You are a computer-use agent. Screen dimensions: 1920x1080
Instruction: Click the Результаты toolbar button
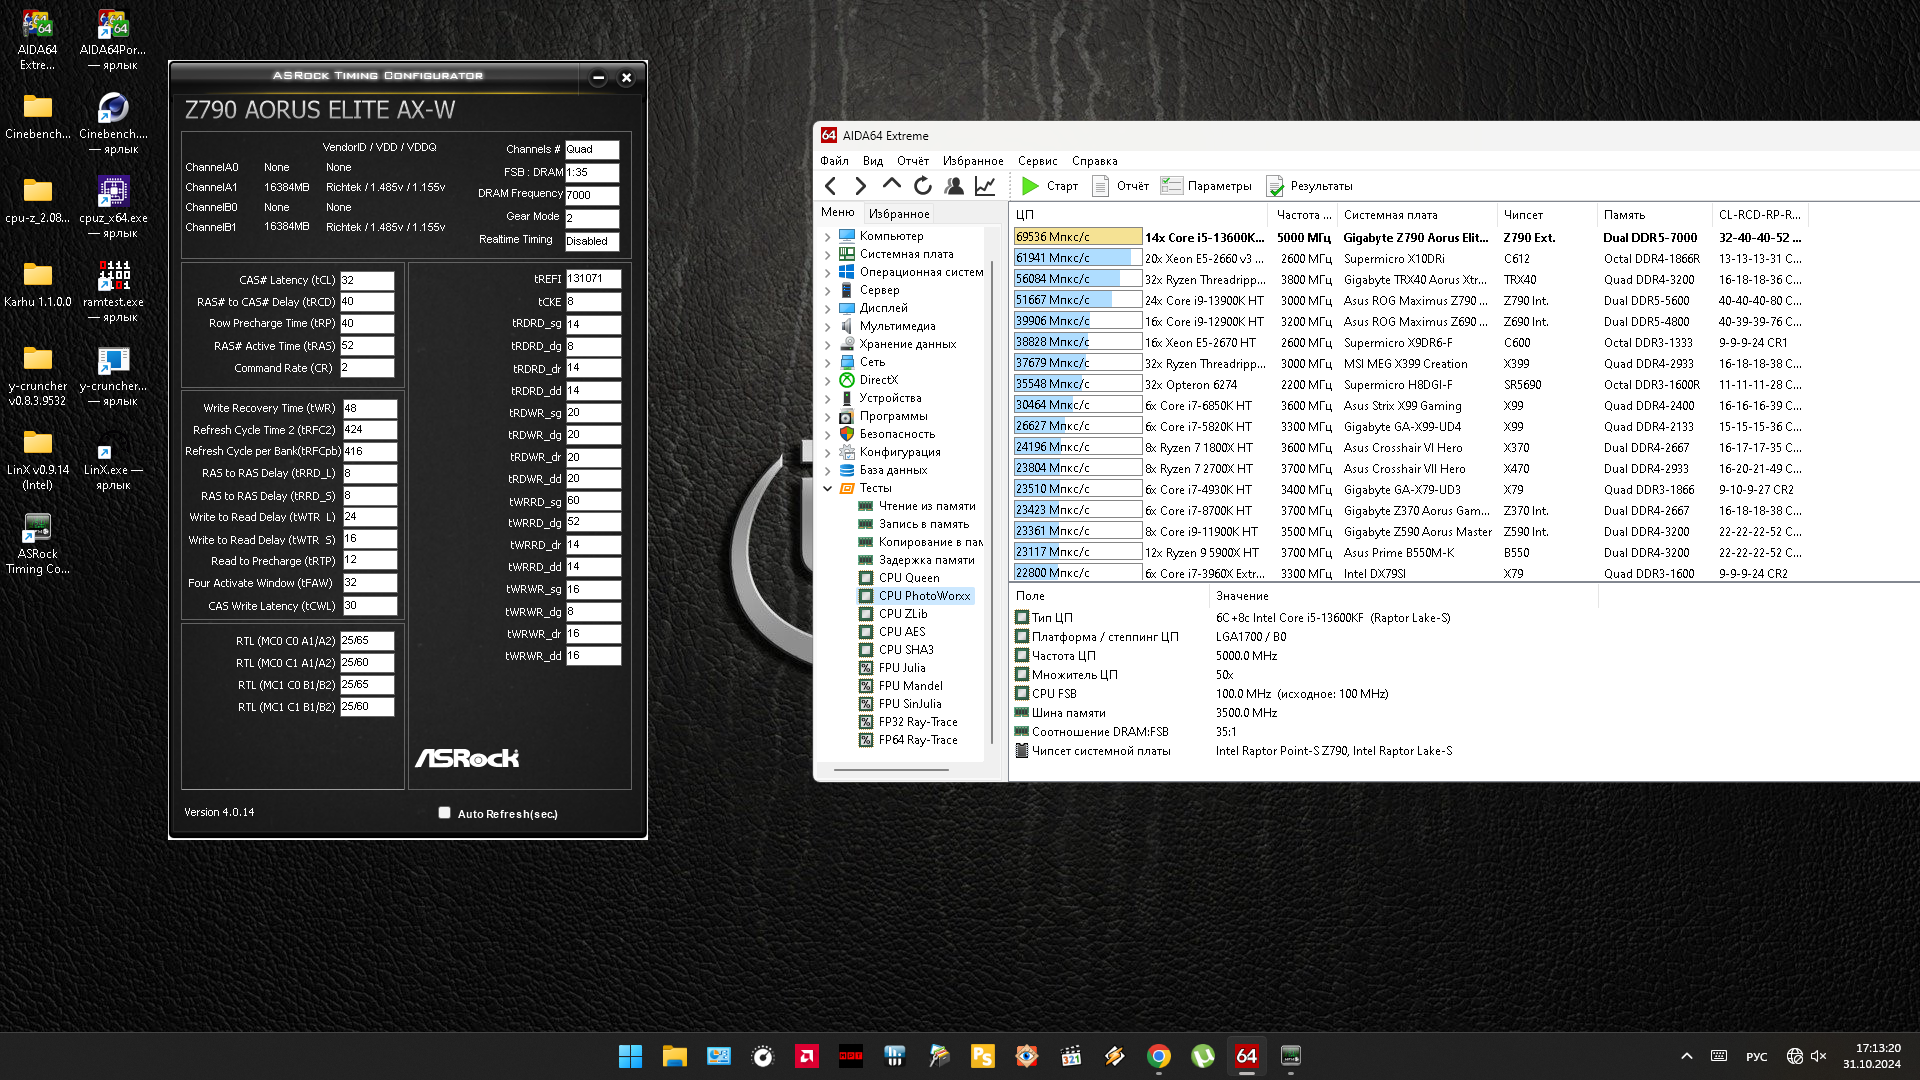click(1309, 186)
